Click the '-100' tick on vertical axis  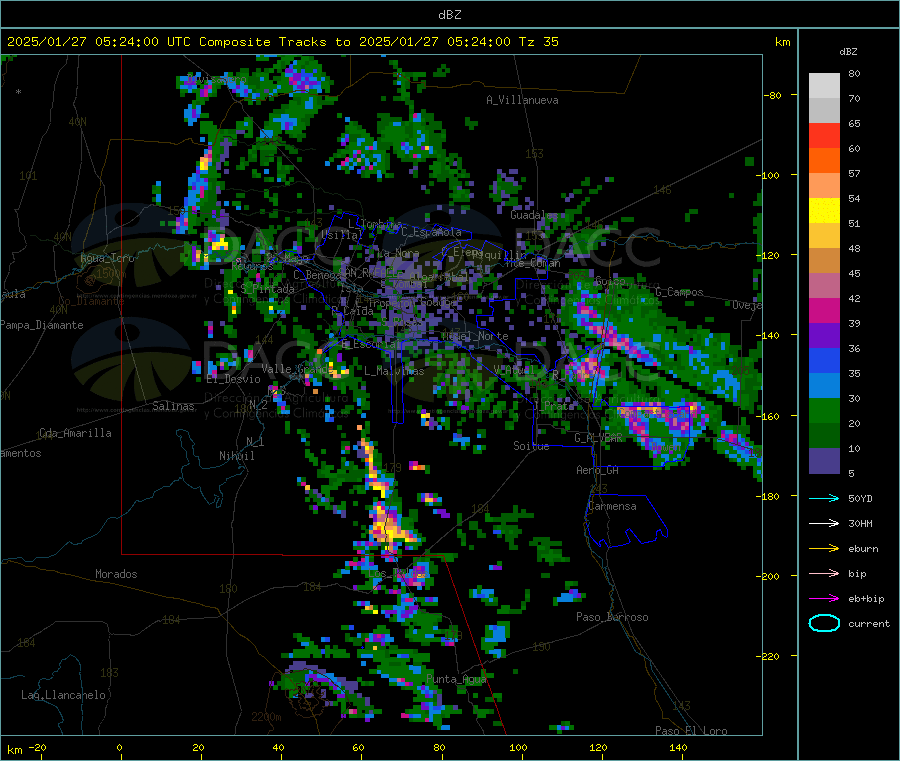tap(767, 175)
